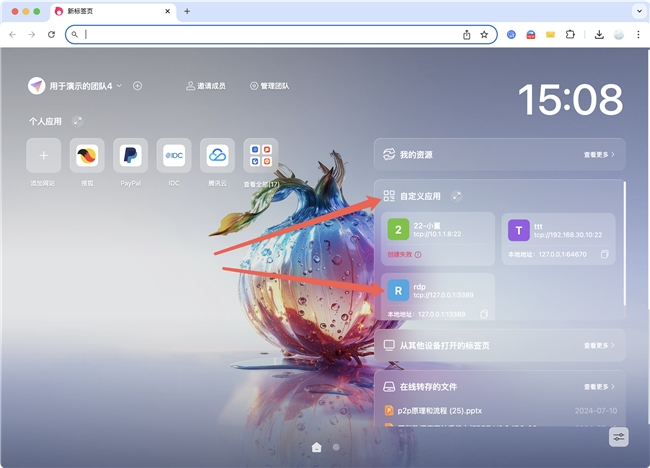The height and width of the screenshot is (468, 650).
Task: Open the 腾讯云 cloud shortcut
Action: pyautogui.click(x=217, y=156)
